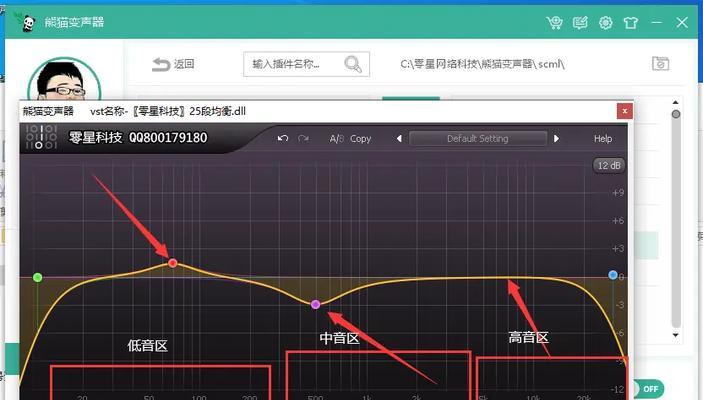Click the panda logo in title bar
Viewport: 703px width, 400px height.
[27, 22]
